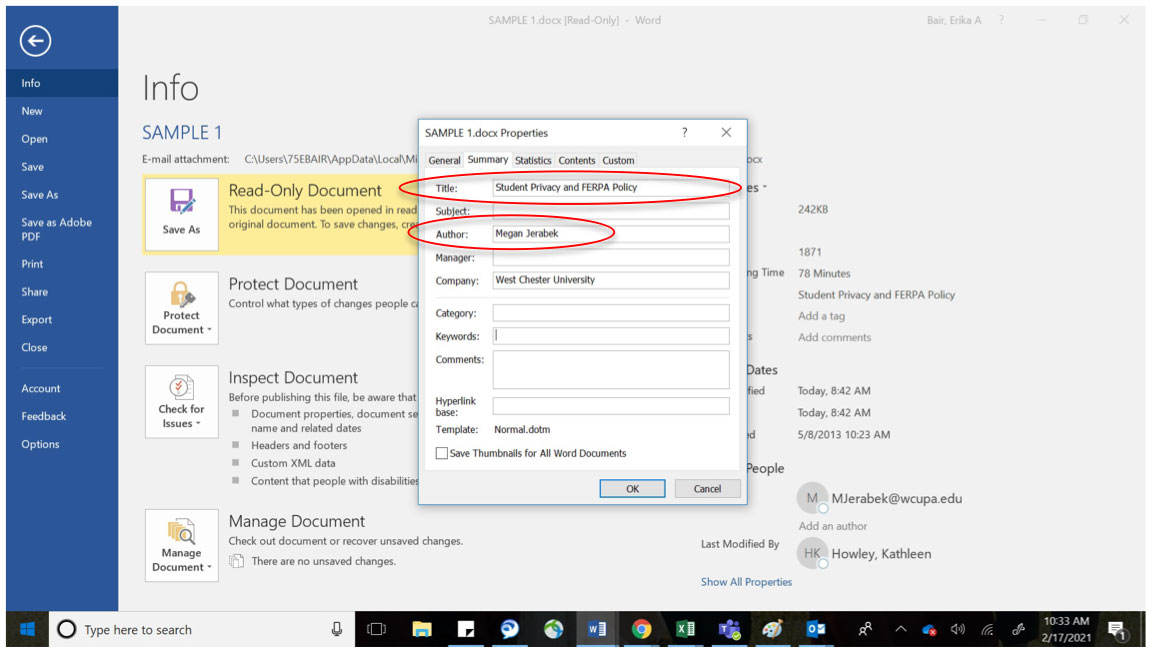Click the help question mark in Properties dialog
The image size is (1154, 655).
click(x=684, y=132)
